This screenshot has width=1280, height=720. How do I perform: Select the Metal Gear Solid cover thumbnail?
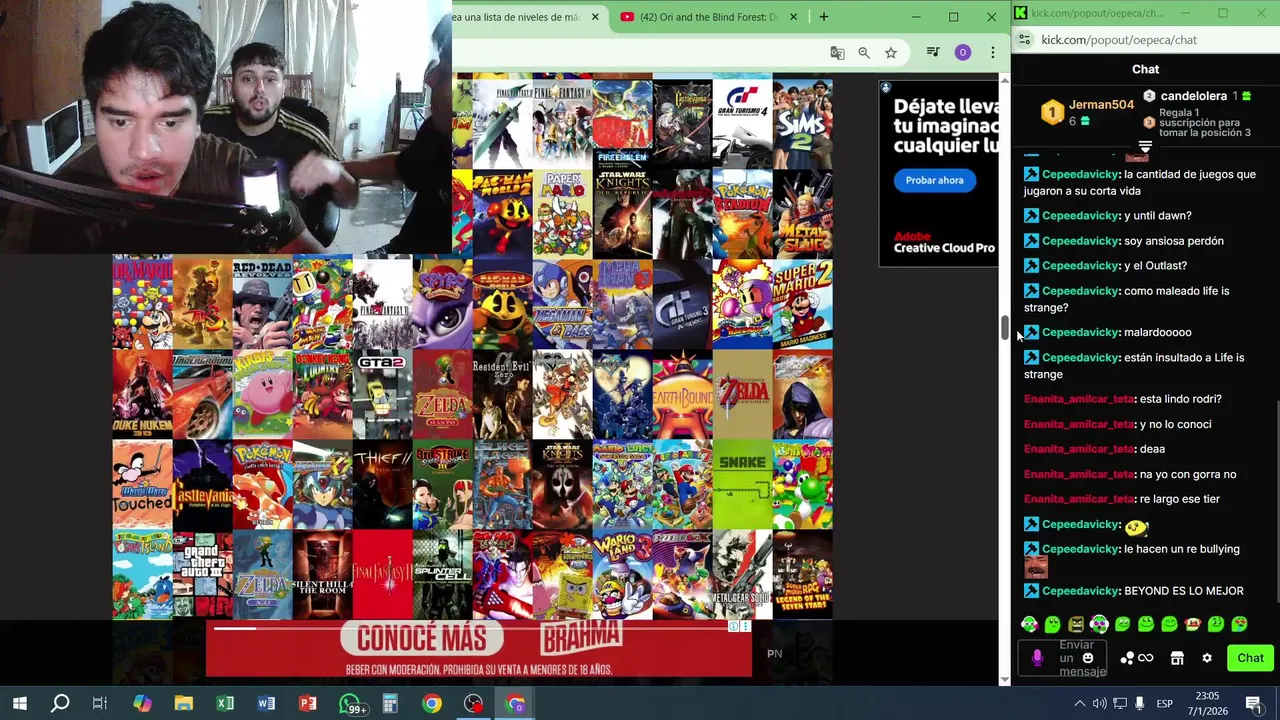[x=742, y=575]
